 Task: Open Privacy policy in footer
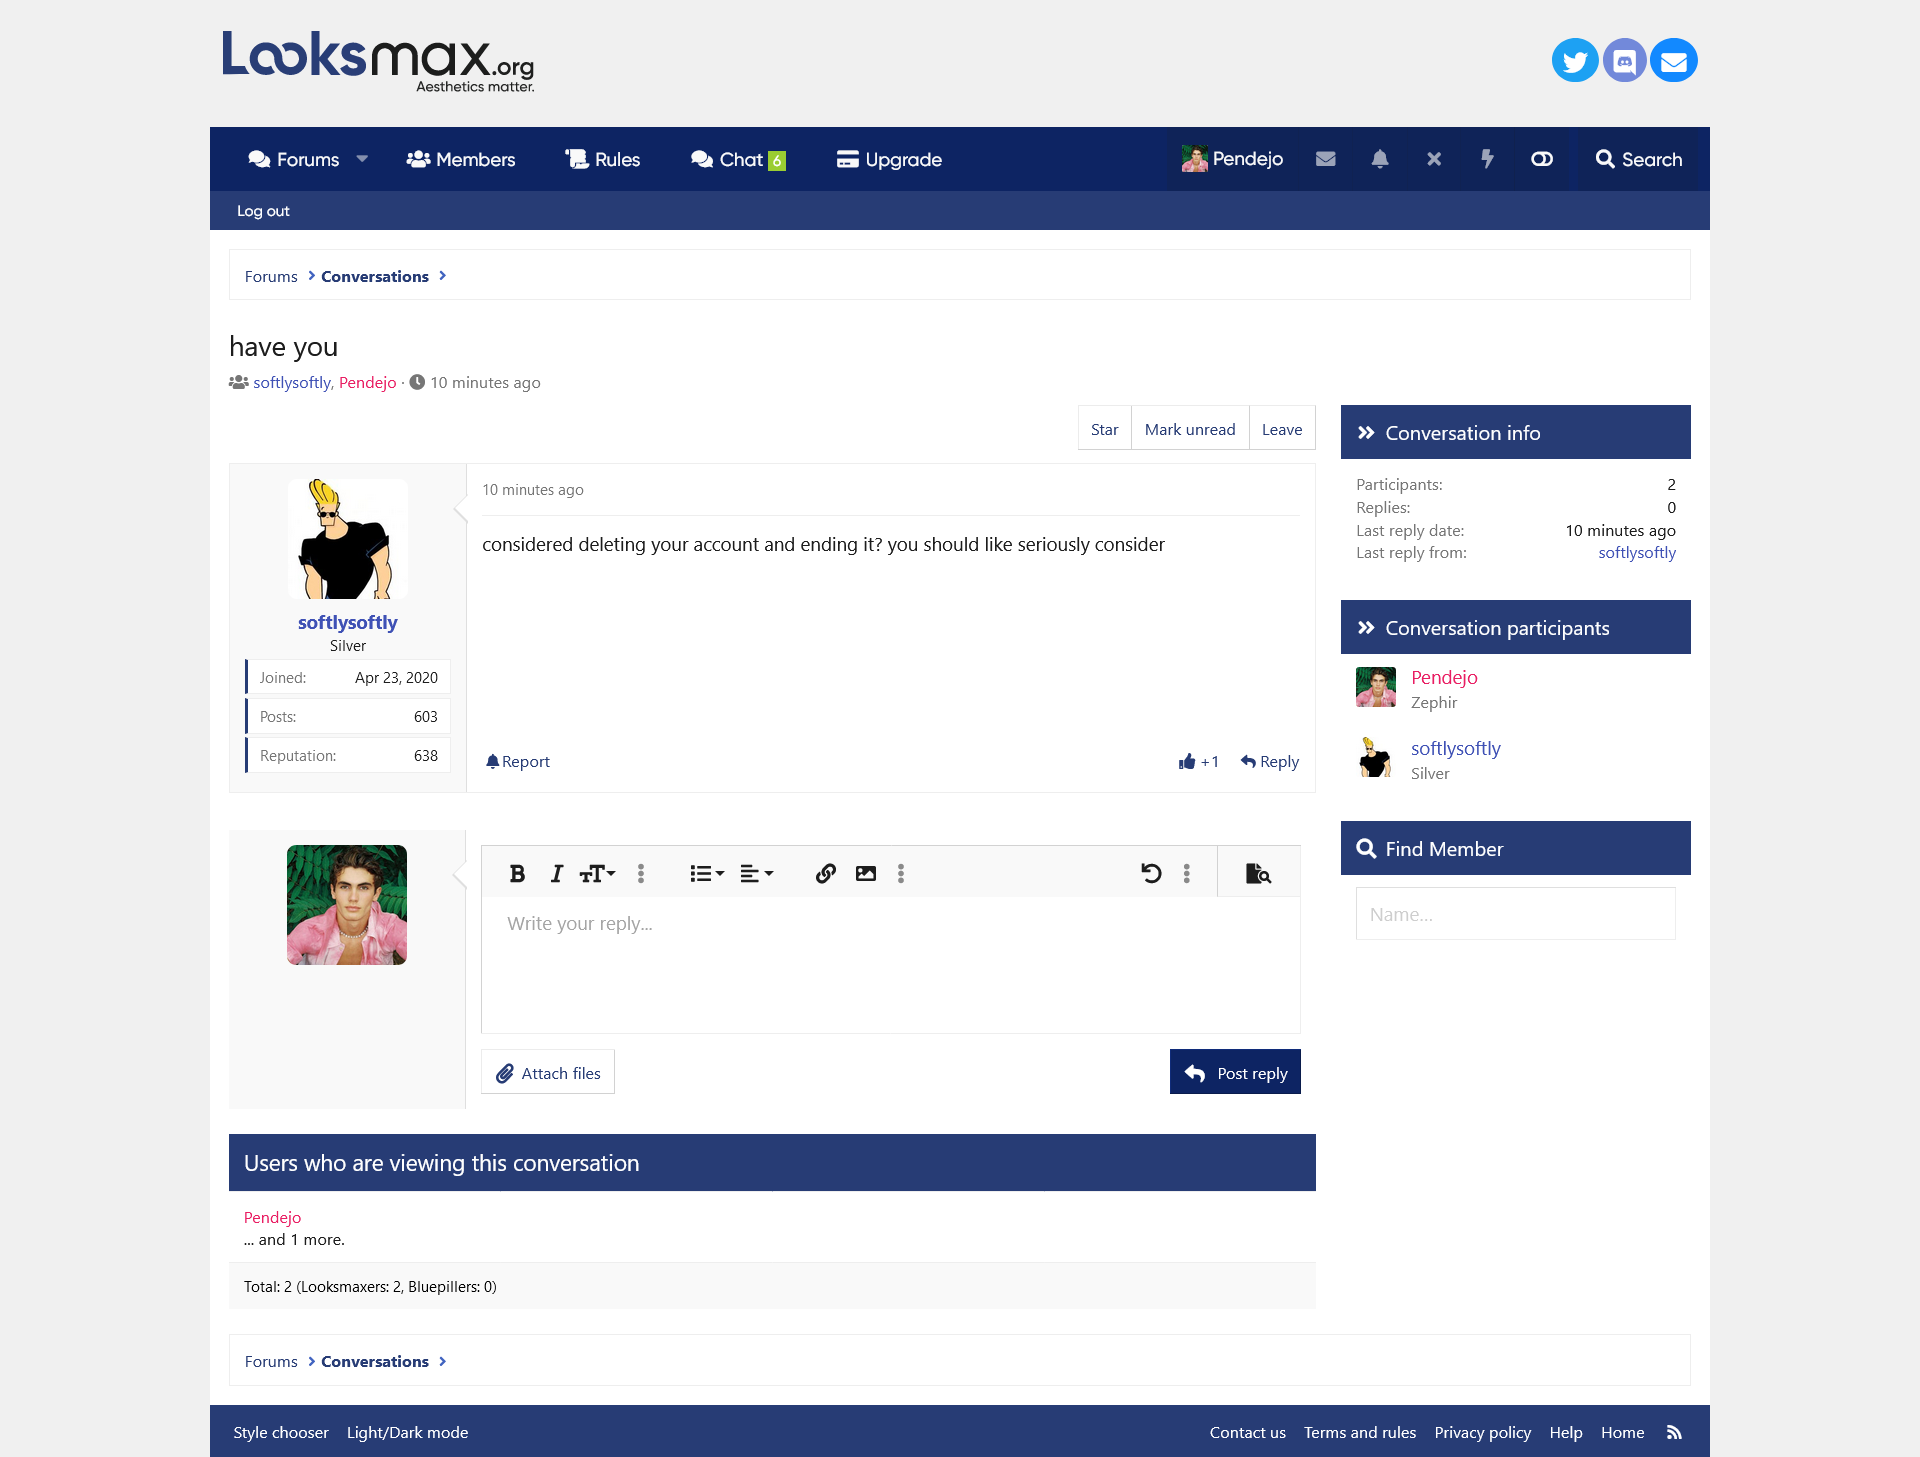pyautogui.click(x=1483, y=1432)
